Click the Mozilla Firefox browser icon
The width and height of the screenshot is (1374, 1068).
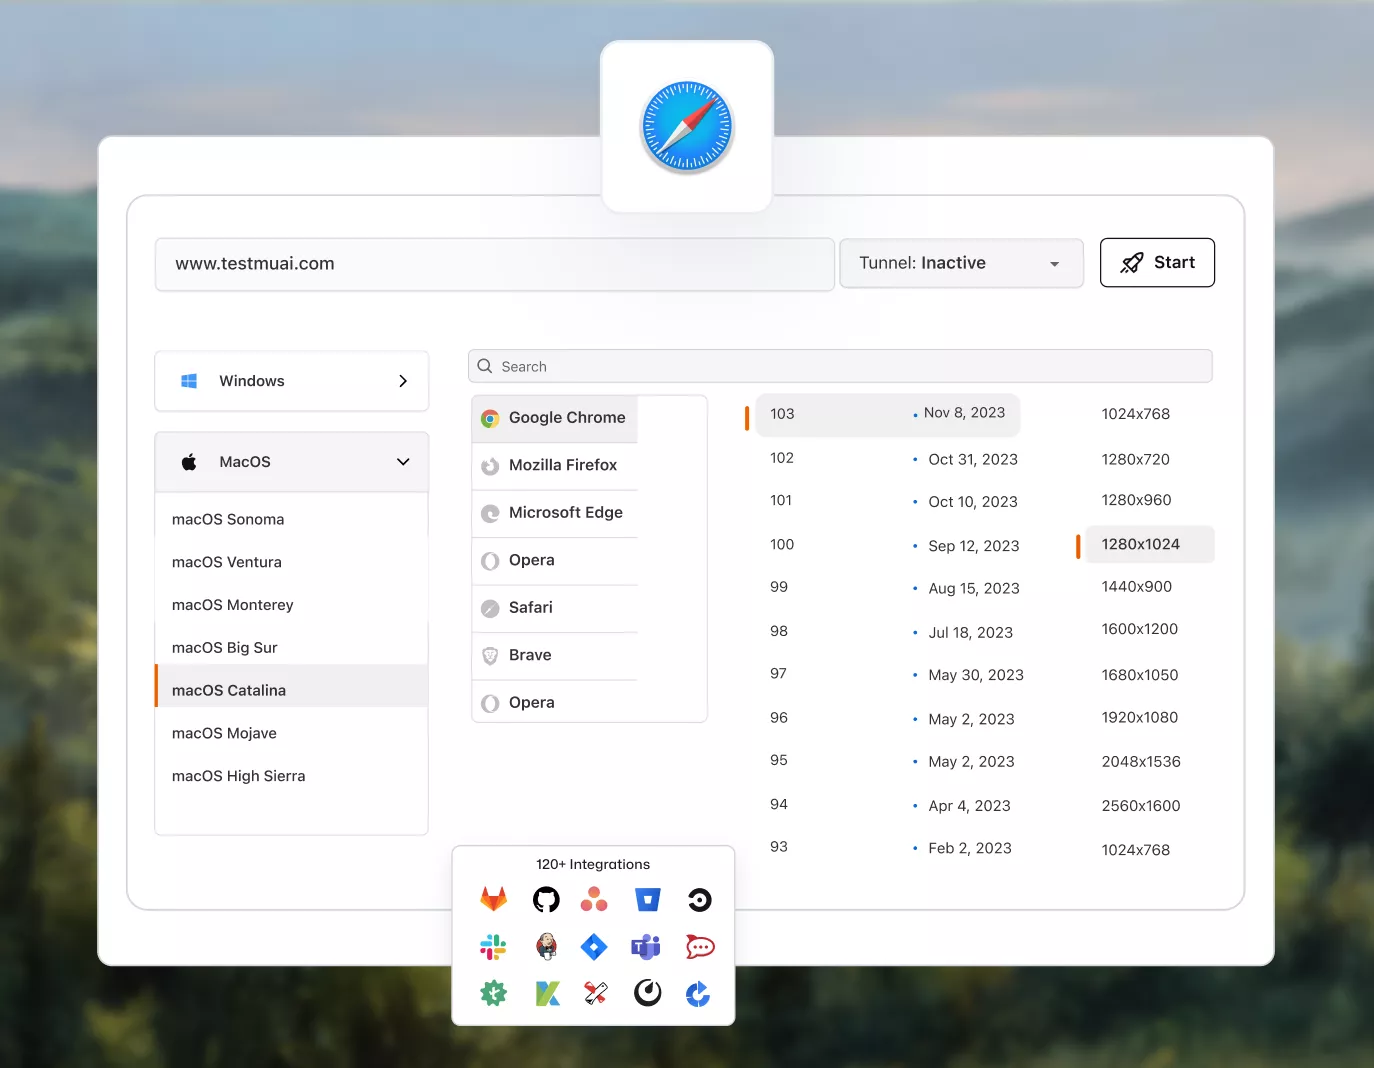[x=490, y=466]
